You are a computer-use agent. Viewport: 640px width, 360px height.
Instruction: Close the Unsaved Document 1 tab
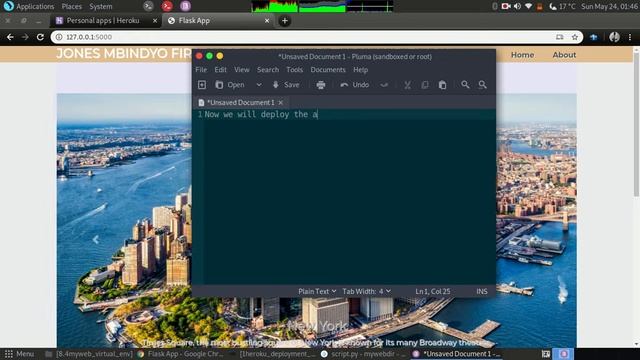point(281,102)
